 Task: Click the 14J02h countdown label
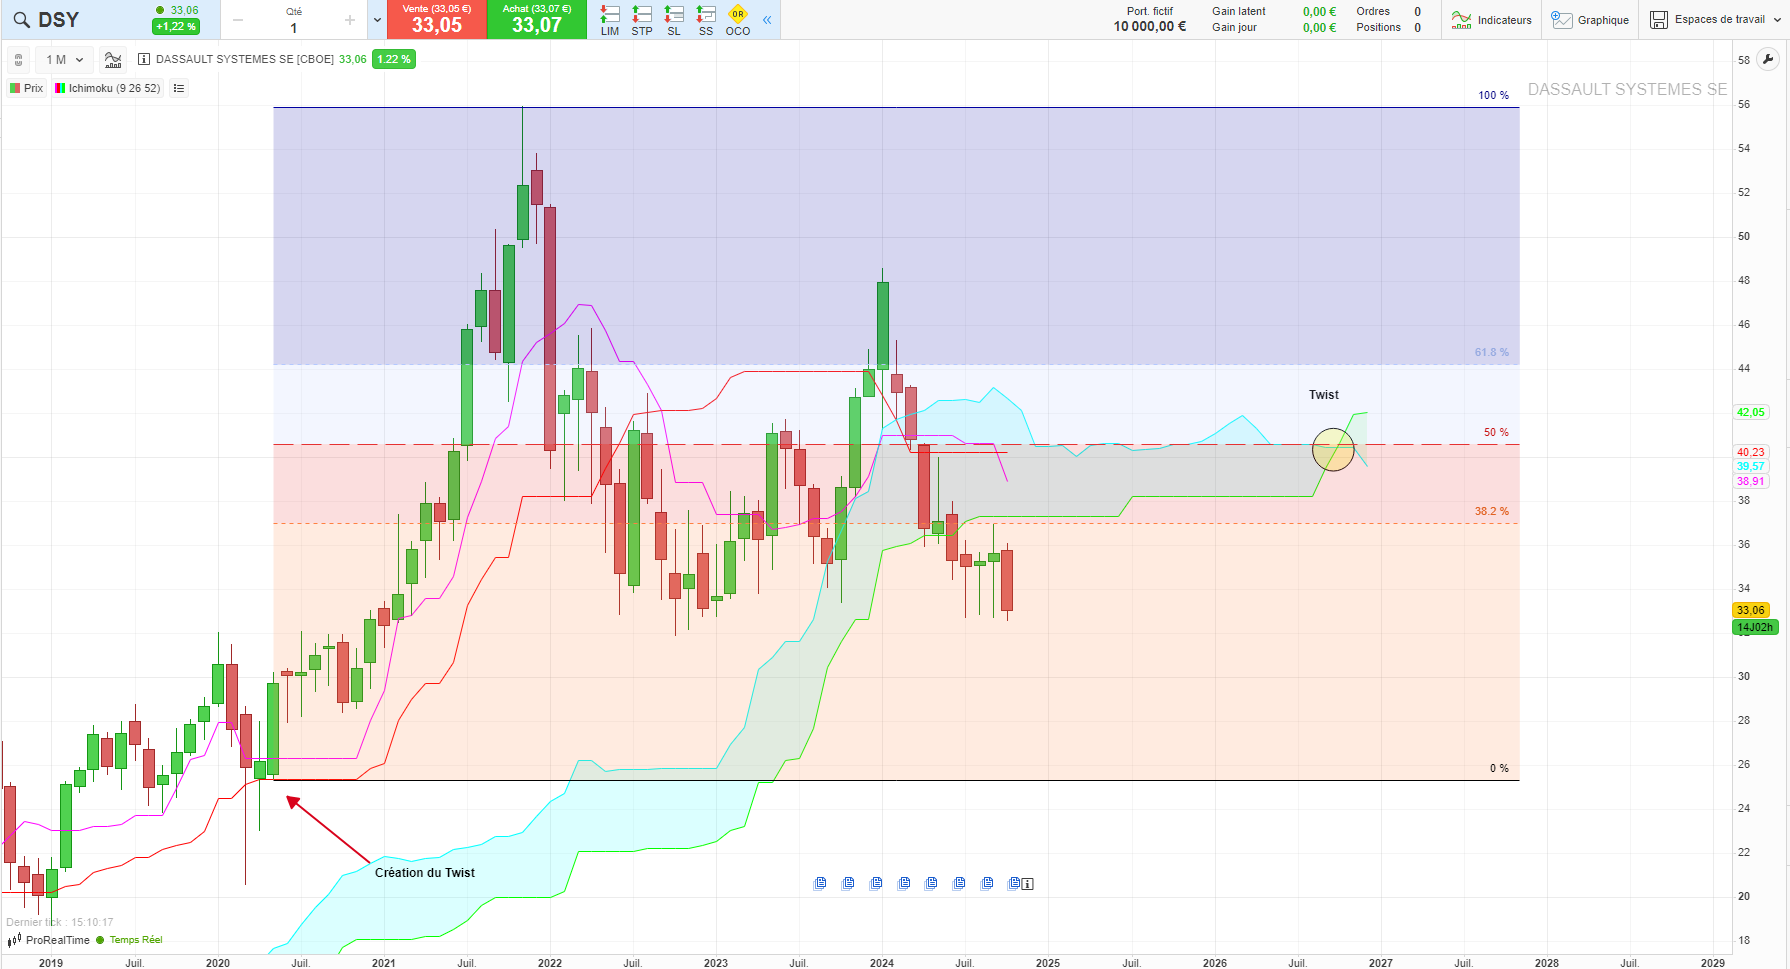(1755, 628)
